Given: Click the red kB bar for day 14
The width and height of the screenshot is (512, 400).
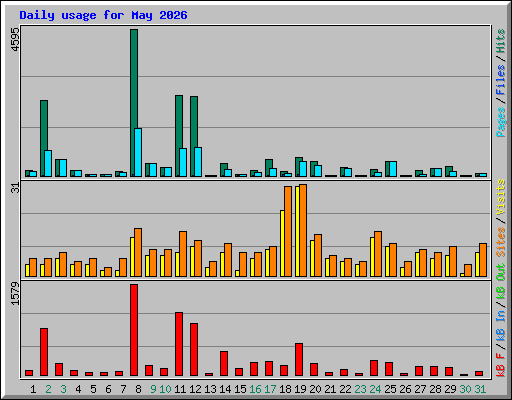Looking at the screenshot, I should tap(224, 364).
